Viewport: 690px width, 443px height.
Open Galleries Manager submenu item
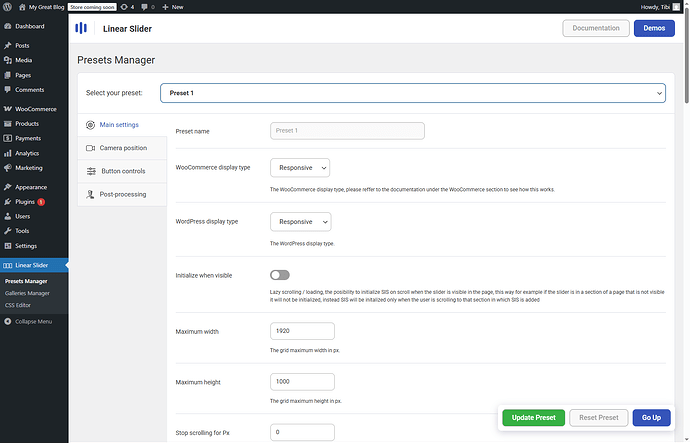point(27,293)
